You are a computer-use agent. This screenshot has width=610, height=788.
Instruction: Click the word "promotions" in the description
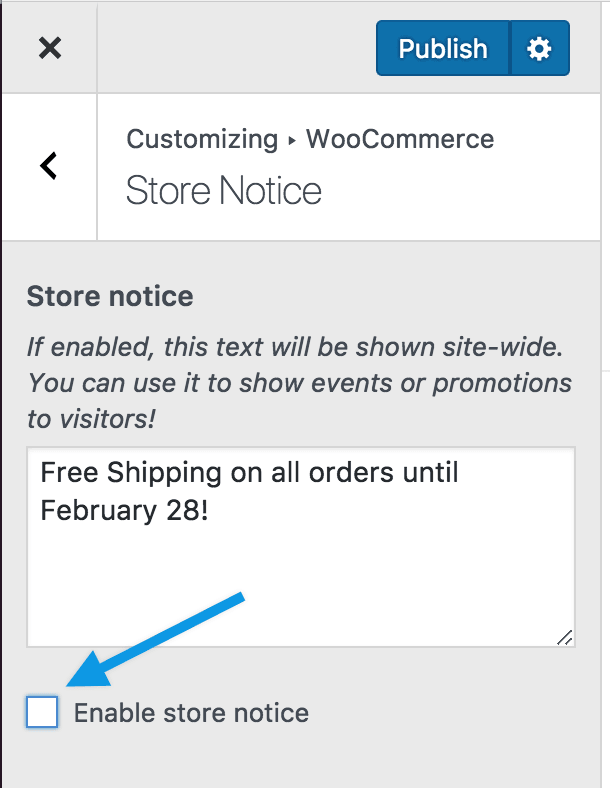click(500, 384)
